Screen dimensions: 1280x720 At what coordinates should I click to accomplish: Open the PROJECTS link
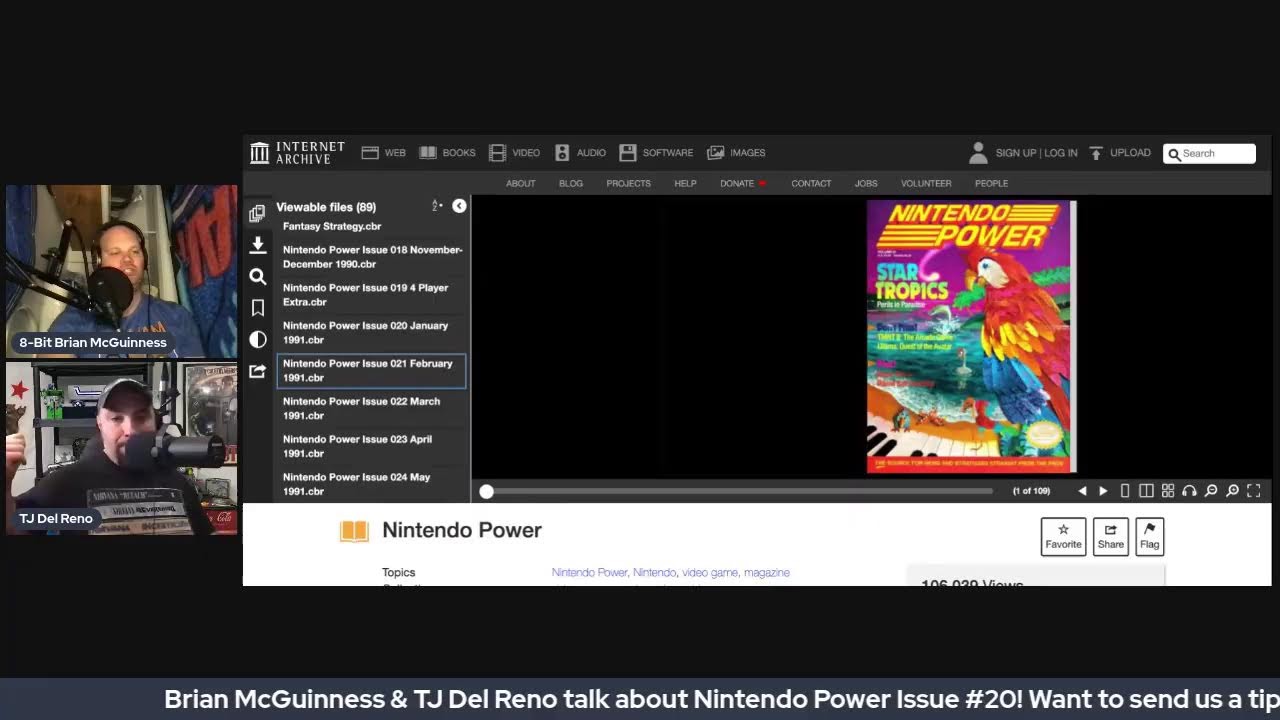(x=628, y=183)
